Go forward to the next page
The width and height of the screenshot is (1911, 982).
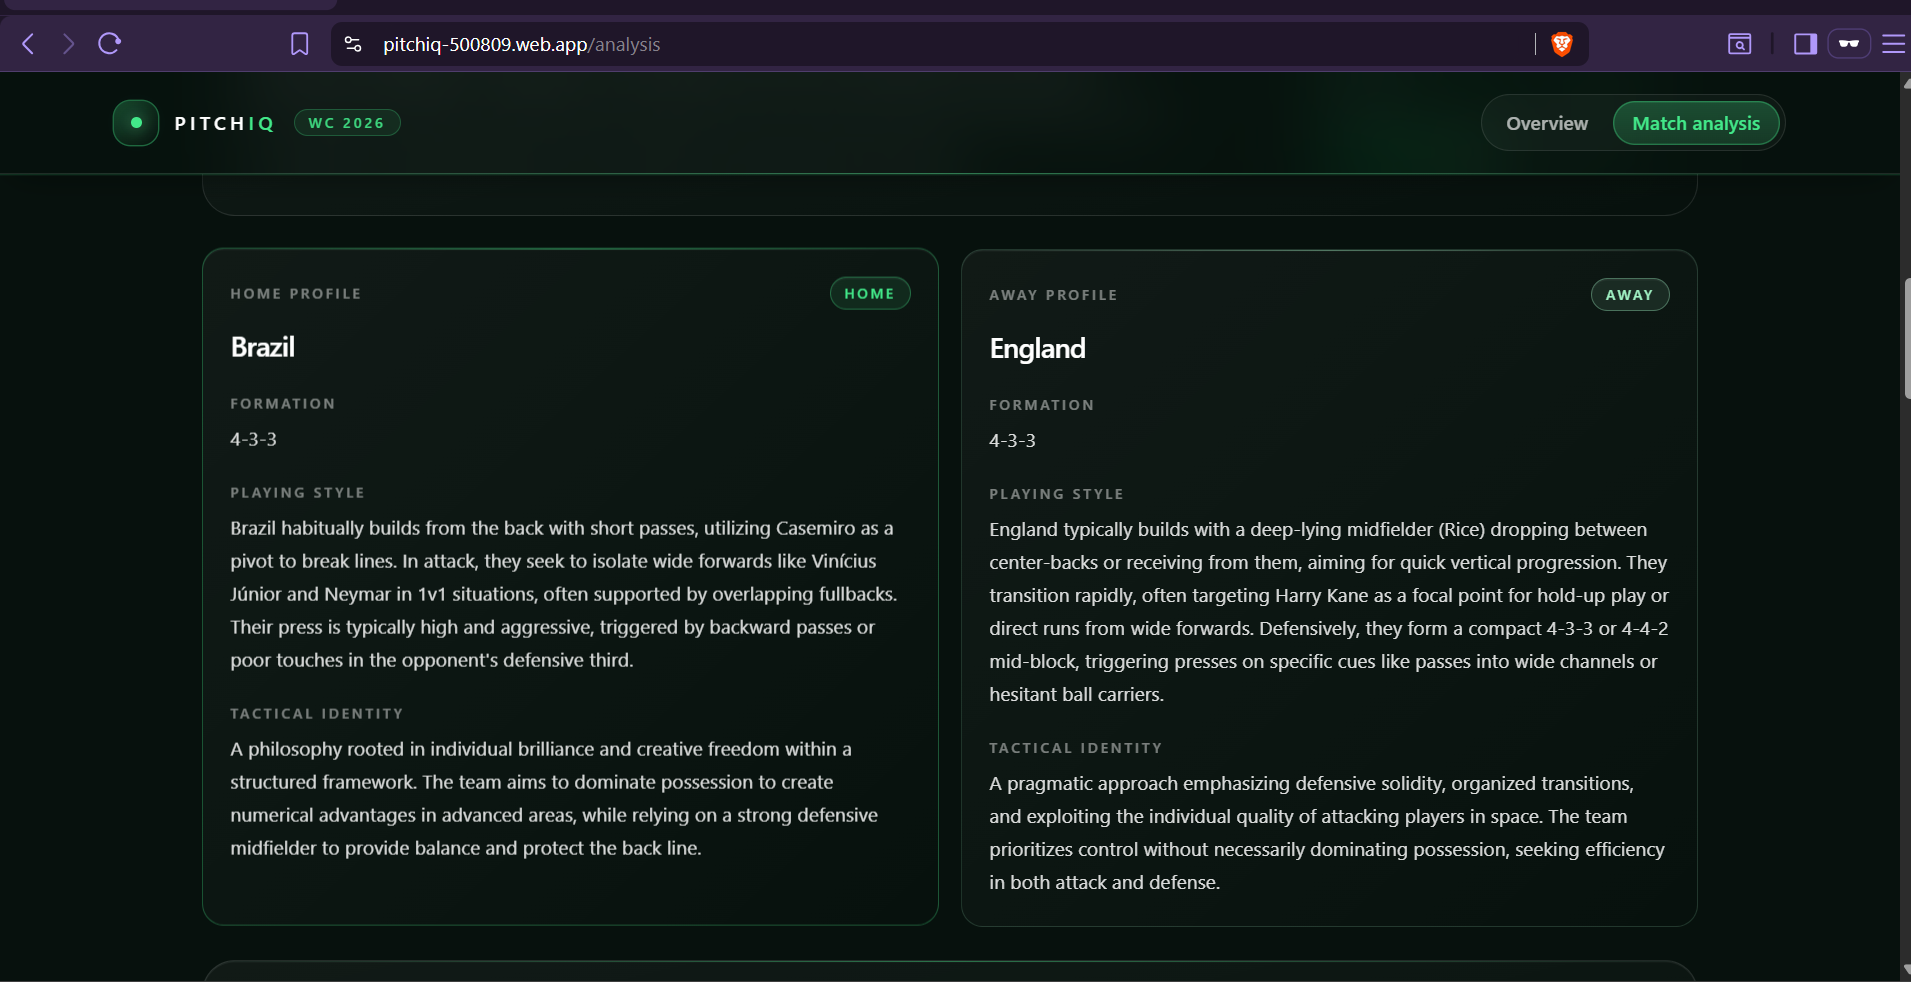[x=68, y=44]
